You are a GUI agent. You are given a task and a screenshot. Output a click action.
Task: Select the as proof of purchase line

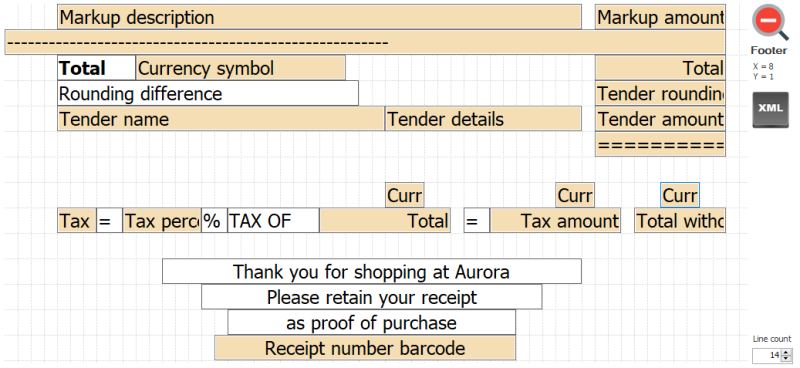pos(371,323)
